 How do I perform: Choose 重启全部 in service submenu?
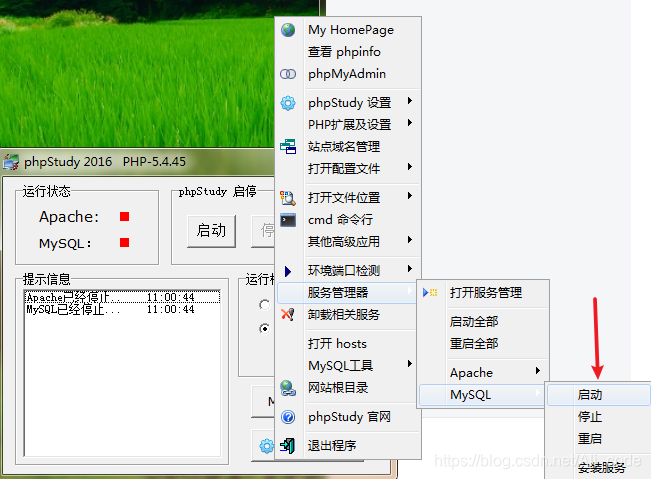click(483, 344)
